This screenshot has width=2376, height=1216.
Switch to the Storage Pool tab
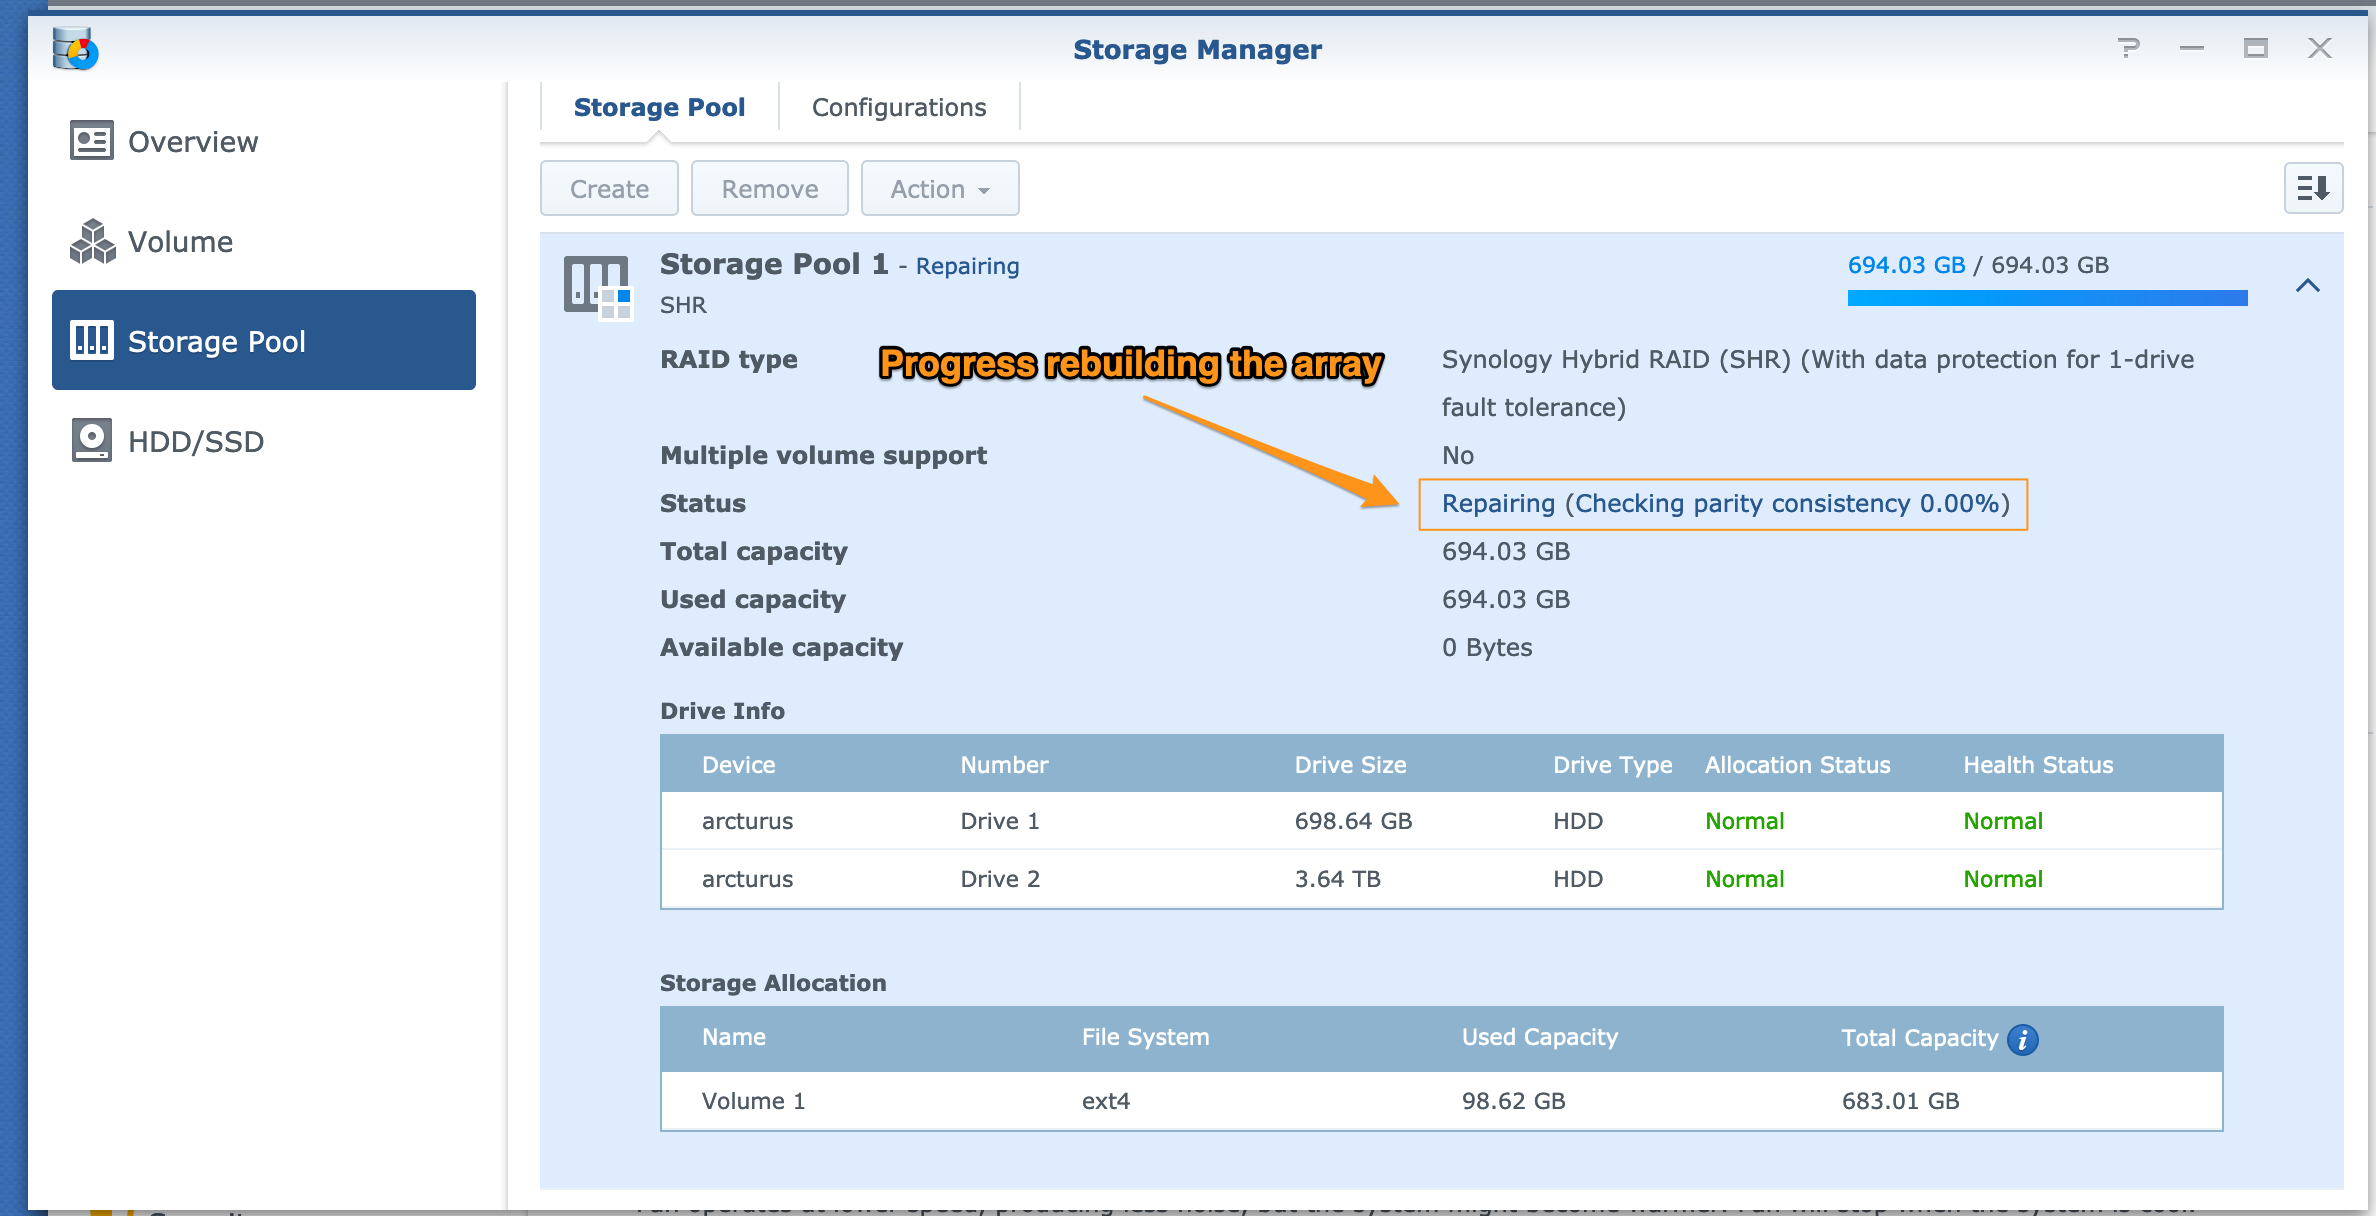pos(659,107)
